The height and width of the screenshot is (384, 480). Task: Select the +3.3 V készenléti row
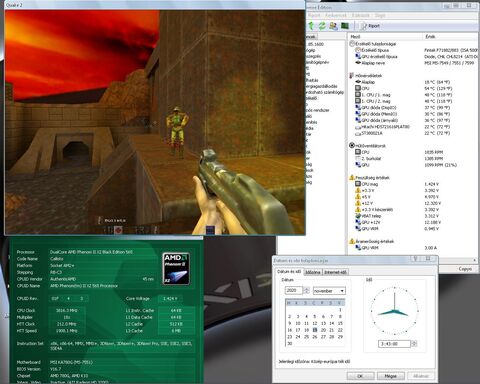(374, 209)
